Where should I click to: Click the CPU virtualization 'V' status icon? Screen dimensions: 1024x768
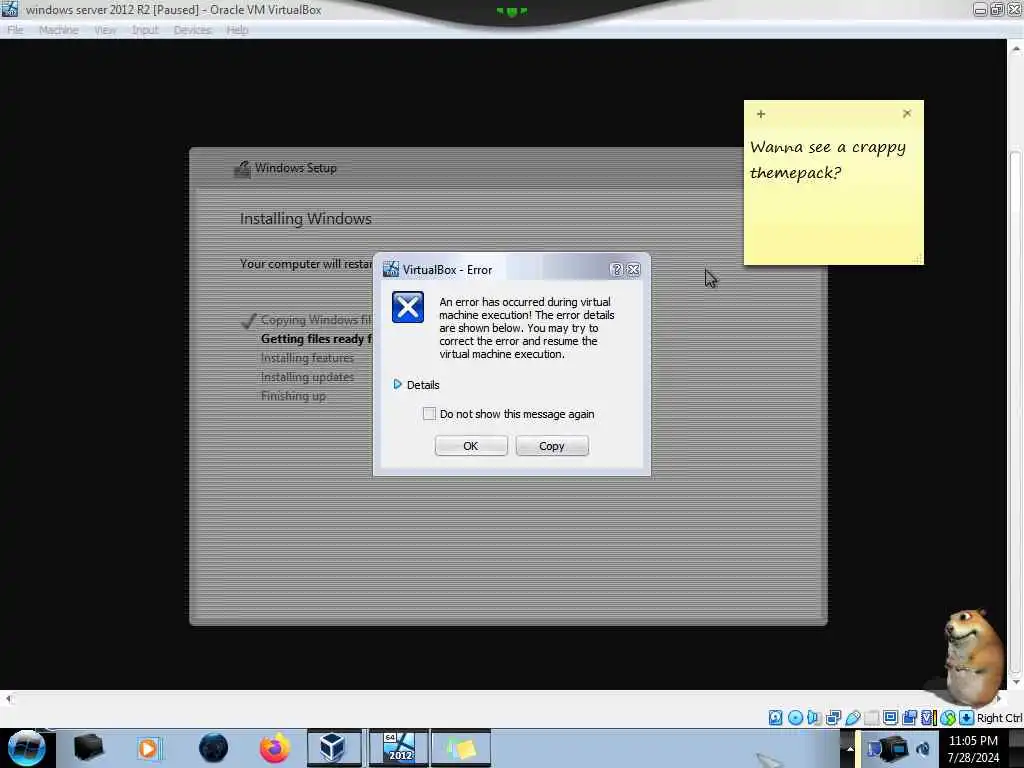[x=927, y=718]
